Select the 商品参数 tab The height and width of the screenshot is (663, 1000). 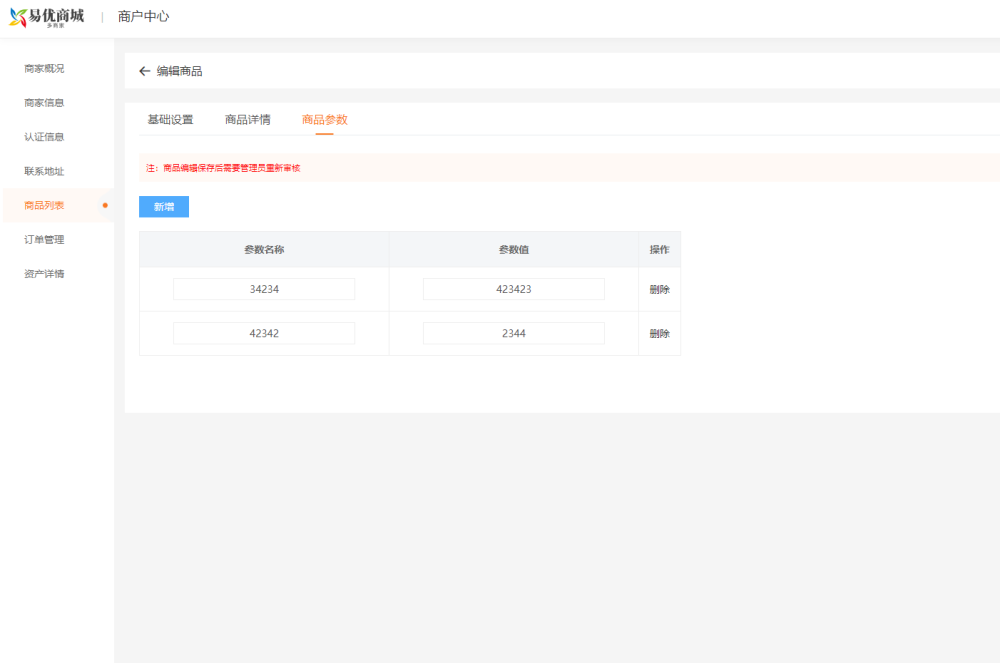(325, 120)
